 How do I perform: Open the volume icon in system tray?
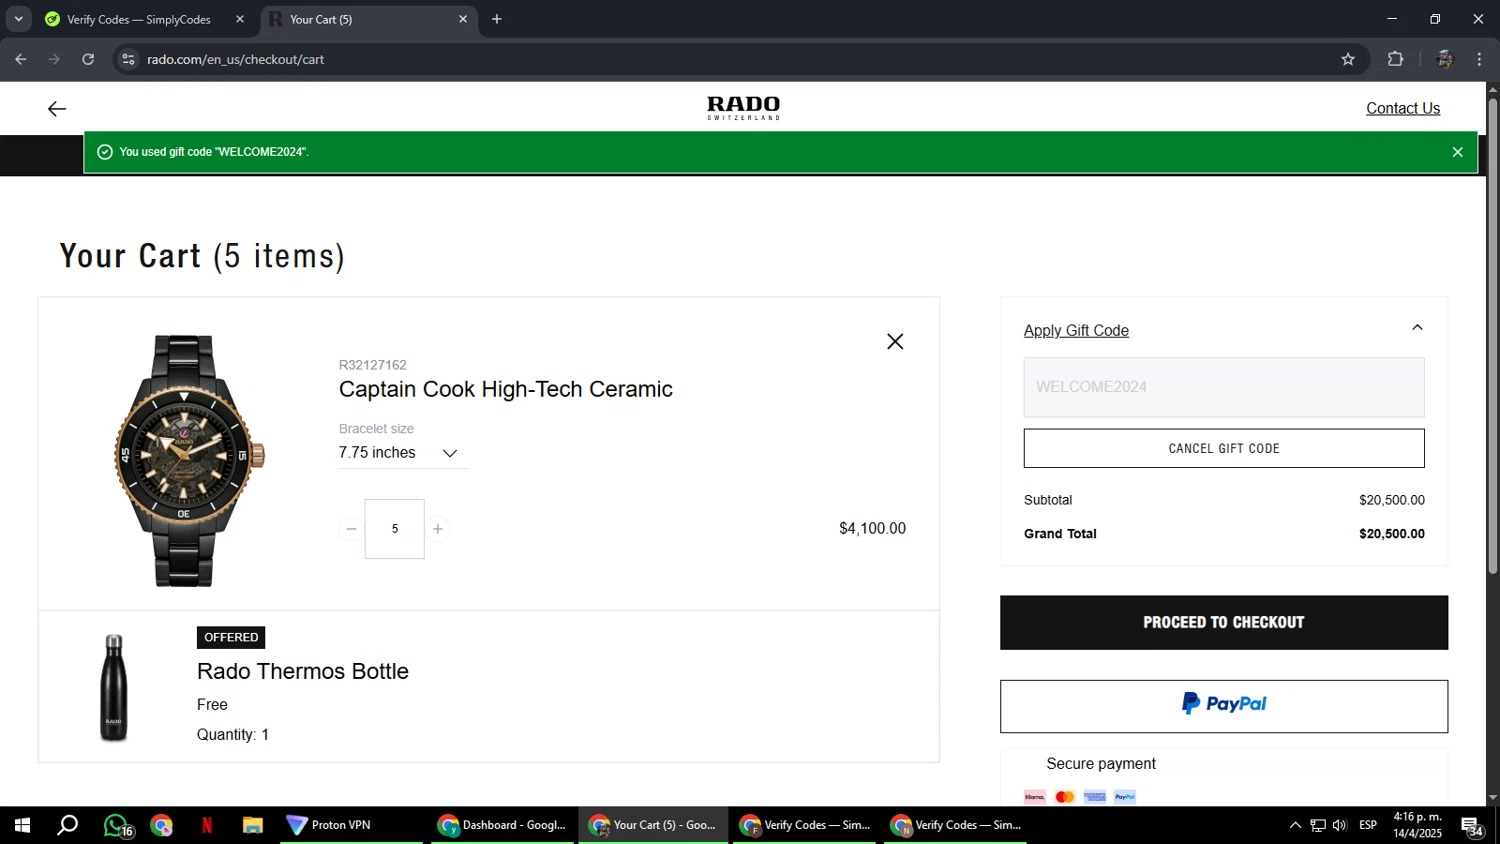point(1340,825)
